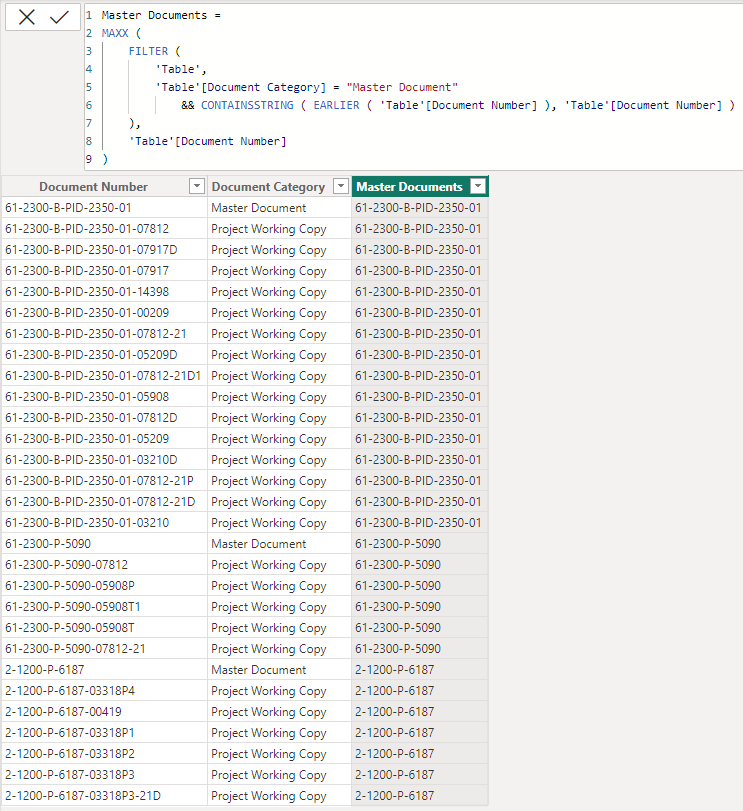Select Project Working Copy cell of row 2-1200-P-6187-00419

point(279,712)
